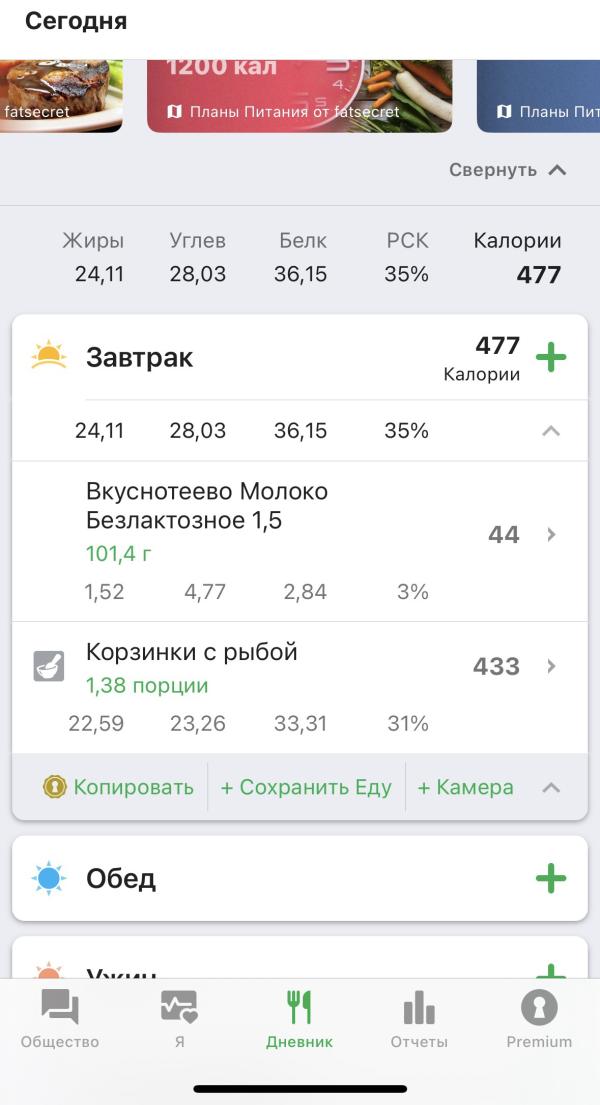The width and height of the screenshot is (600, 1105).
Task: Open the Общество chat bubbles icon
Action: click(60, 1008)
